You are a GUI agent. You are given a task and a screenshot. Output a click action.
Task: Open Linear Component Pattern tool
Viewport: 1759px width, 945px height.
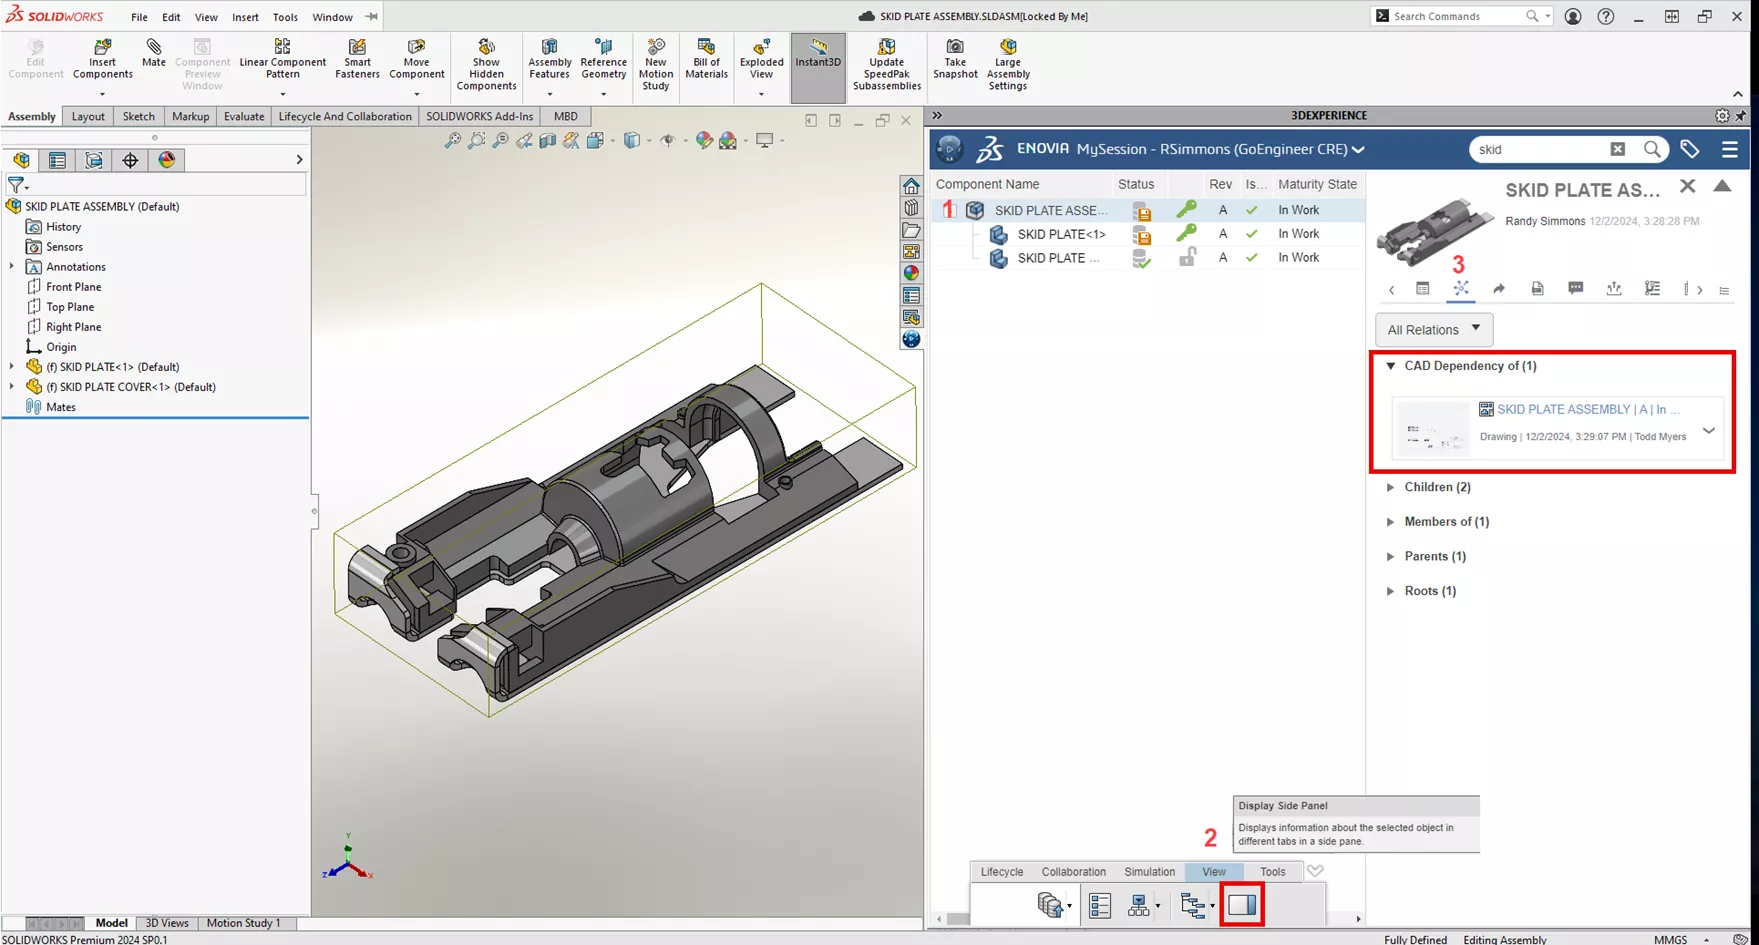(x=282, y=60)
